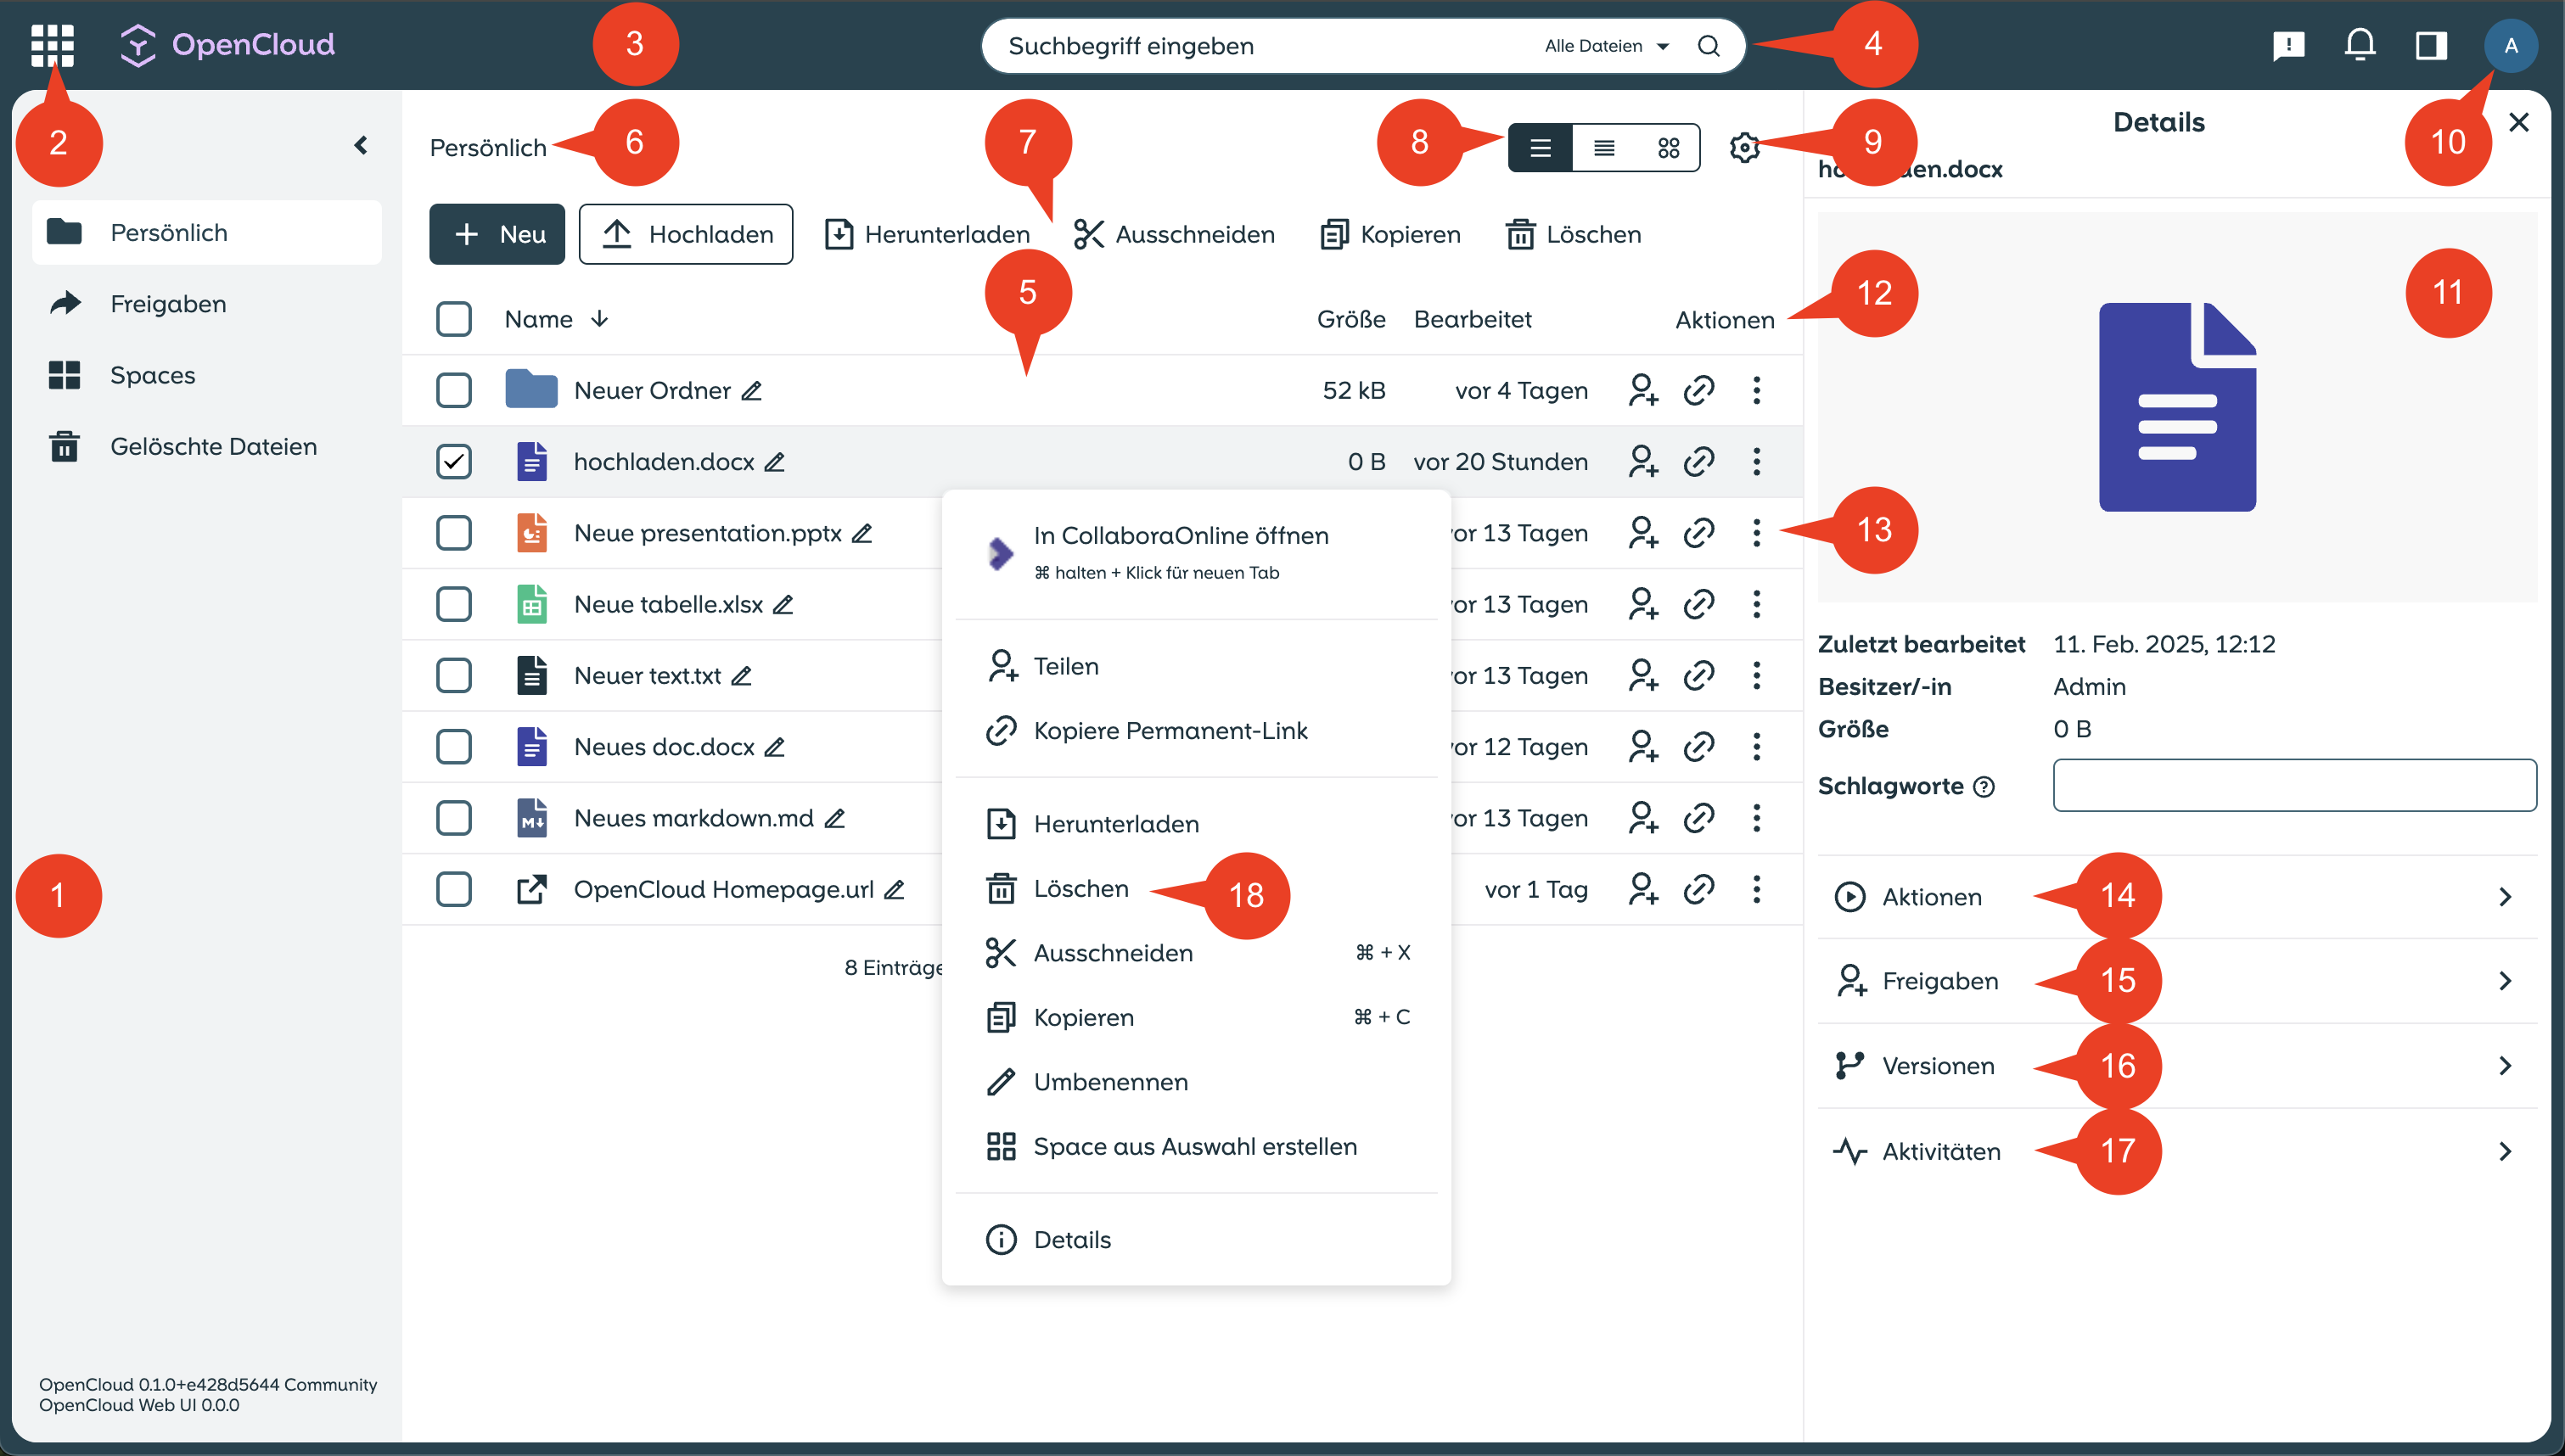Click the large document preview thumbnail
The image size is (2565, 1456).
(x=2177, y=407)
